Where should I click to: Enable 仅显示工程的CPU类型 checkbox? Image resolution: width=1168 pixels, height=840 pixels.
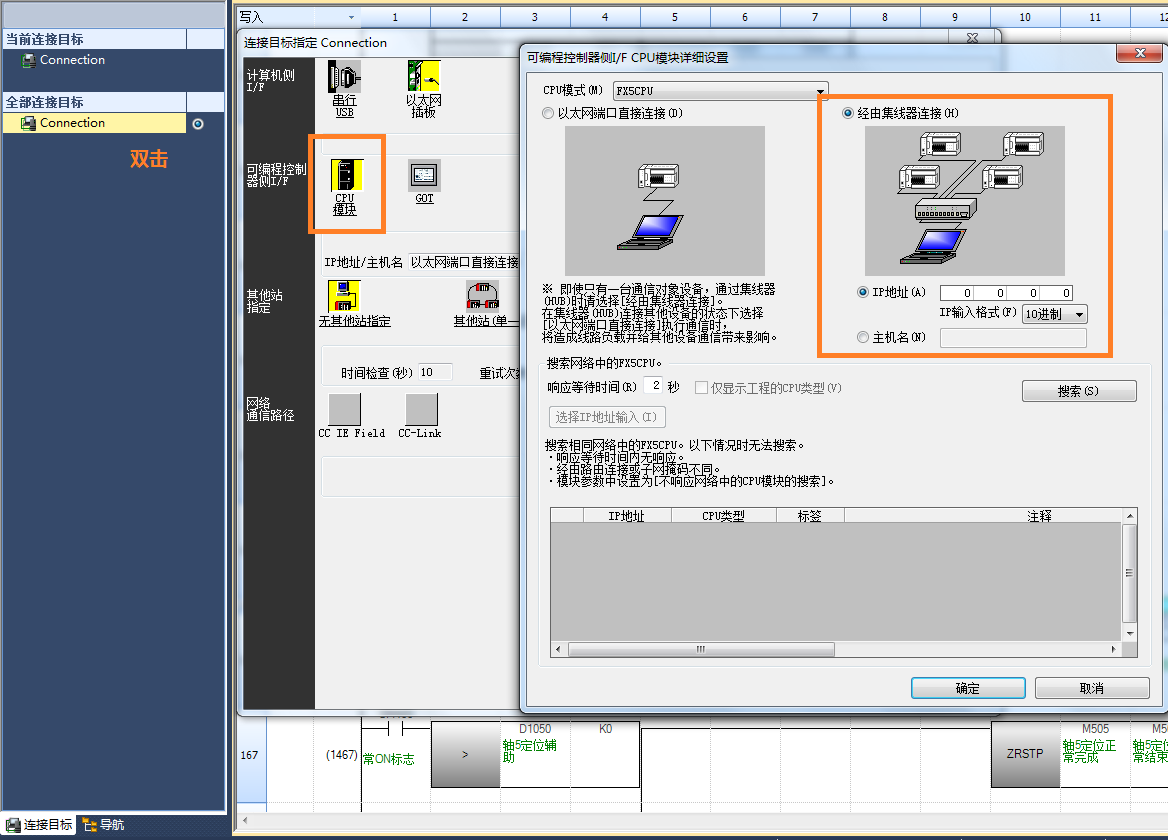click(x=701, y=388)
